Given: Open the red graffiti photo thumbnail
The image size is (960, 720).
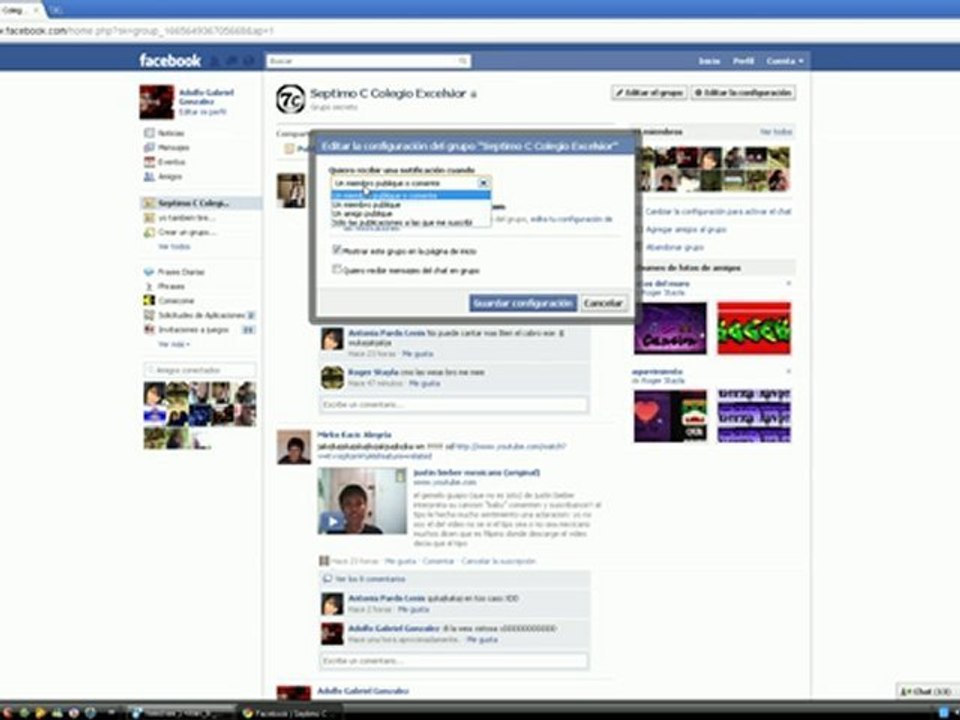Looking at the screenshot, I should 754,328.
